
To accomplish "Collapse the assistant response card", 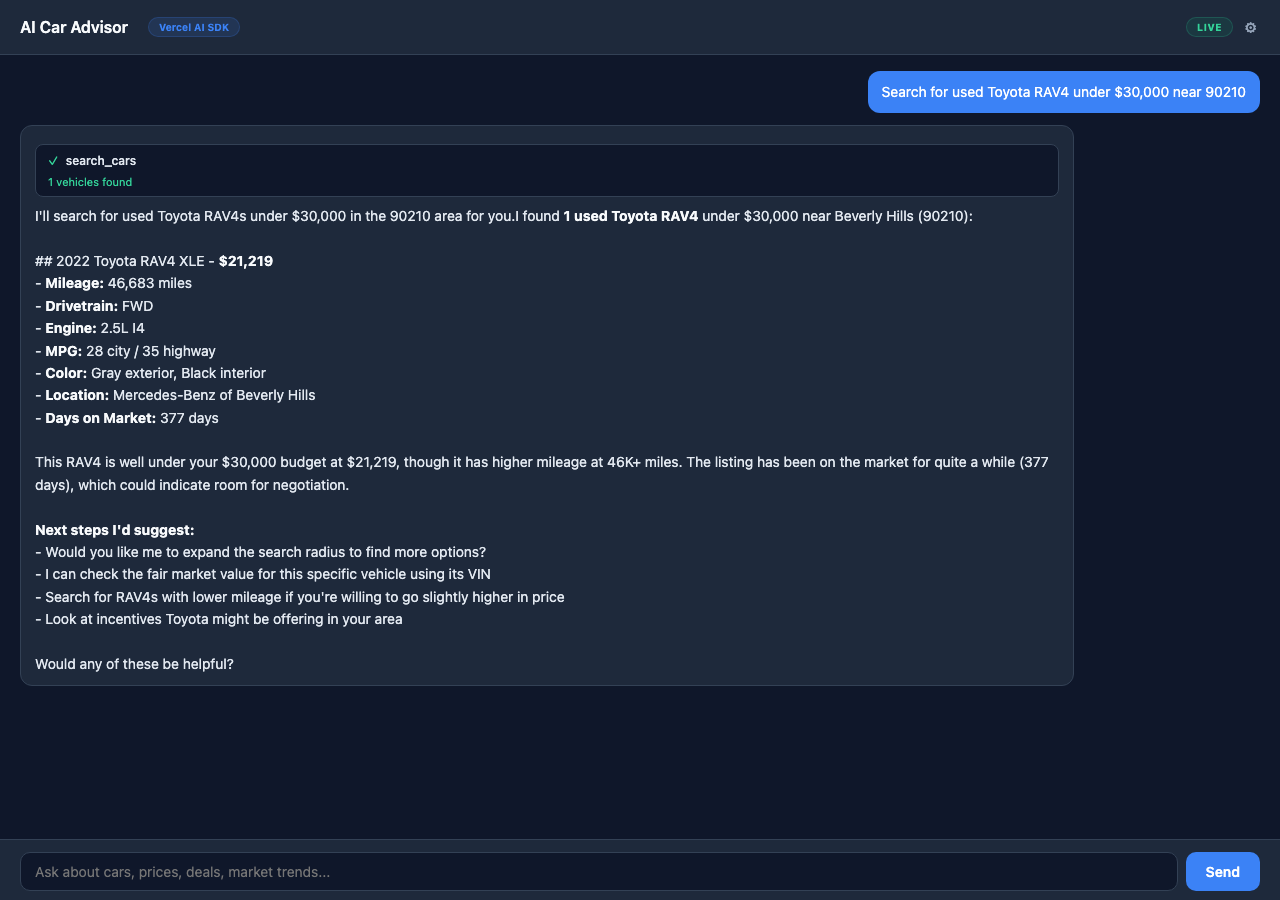I will [x=546, y=404].
